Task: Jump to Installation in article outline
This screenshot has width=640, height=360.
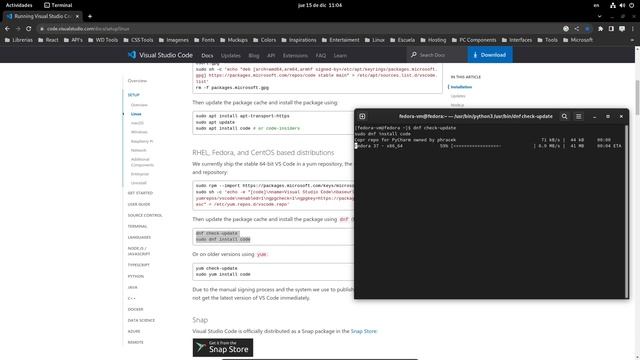Action: pos(461,87)
